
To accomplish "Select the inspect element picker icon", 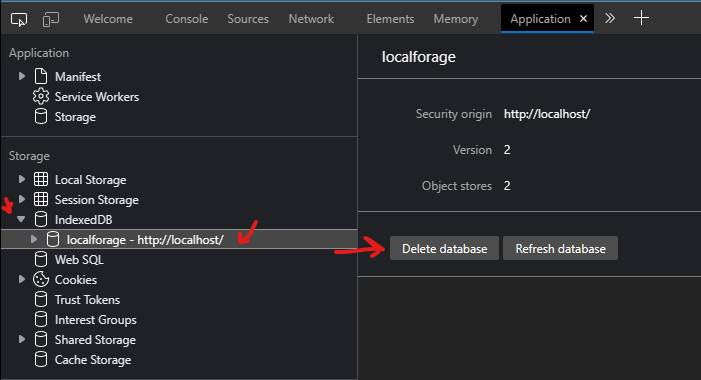I will pyautogui.click(x=19, y=19).
